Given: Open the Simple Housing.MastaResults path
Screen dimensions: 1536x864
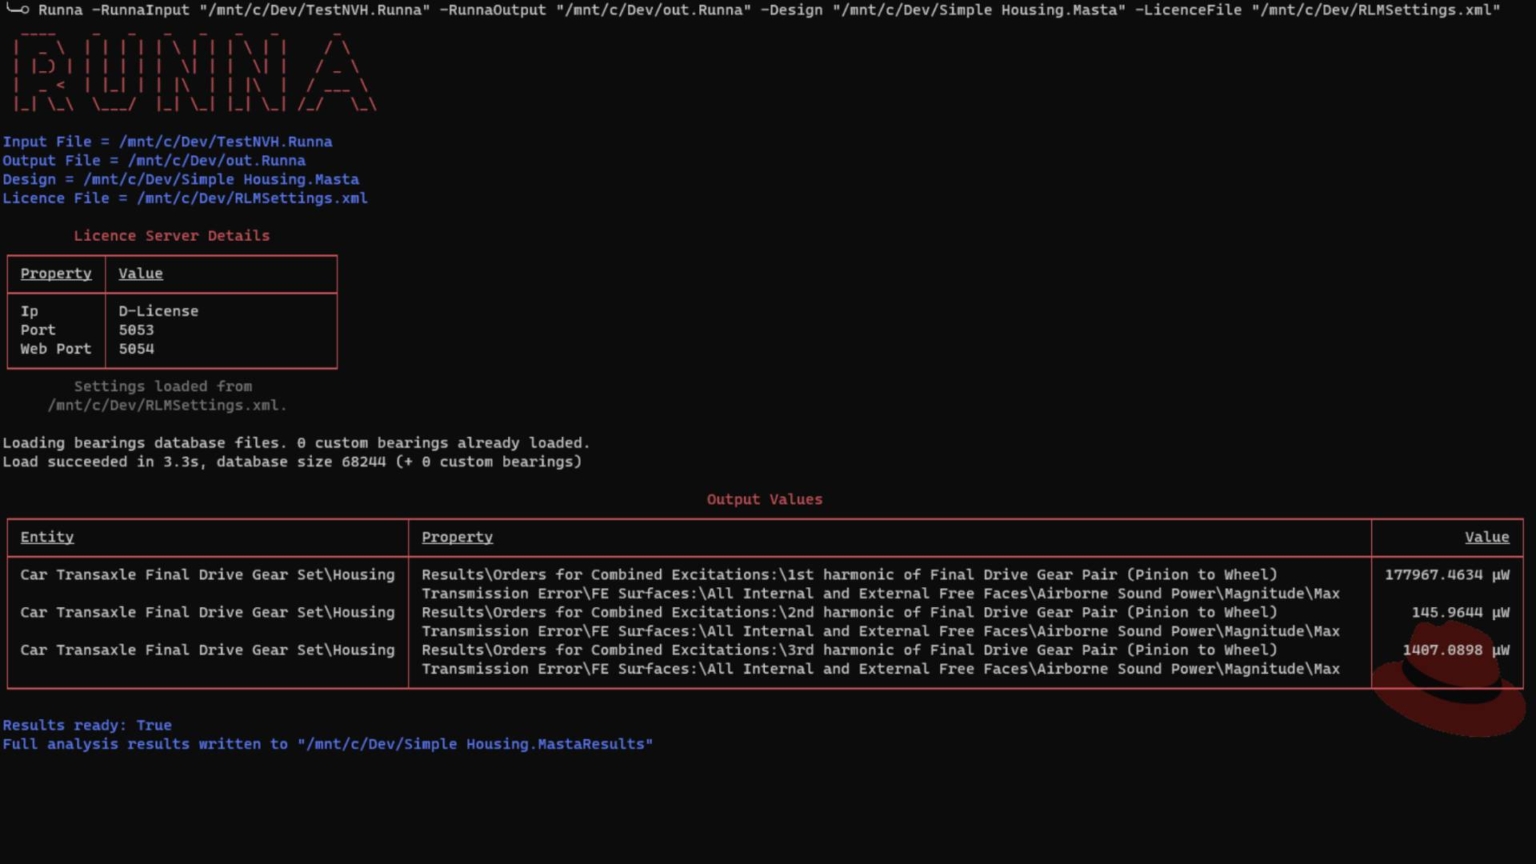Looking at the screenshot, I should tap(475, 745).
